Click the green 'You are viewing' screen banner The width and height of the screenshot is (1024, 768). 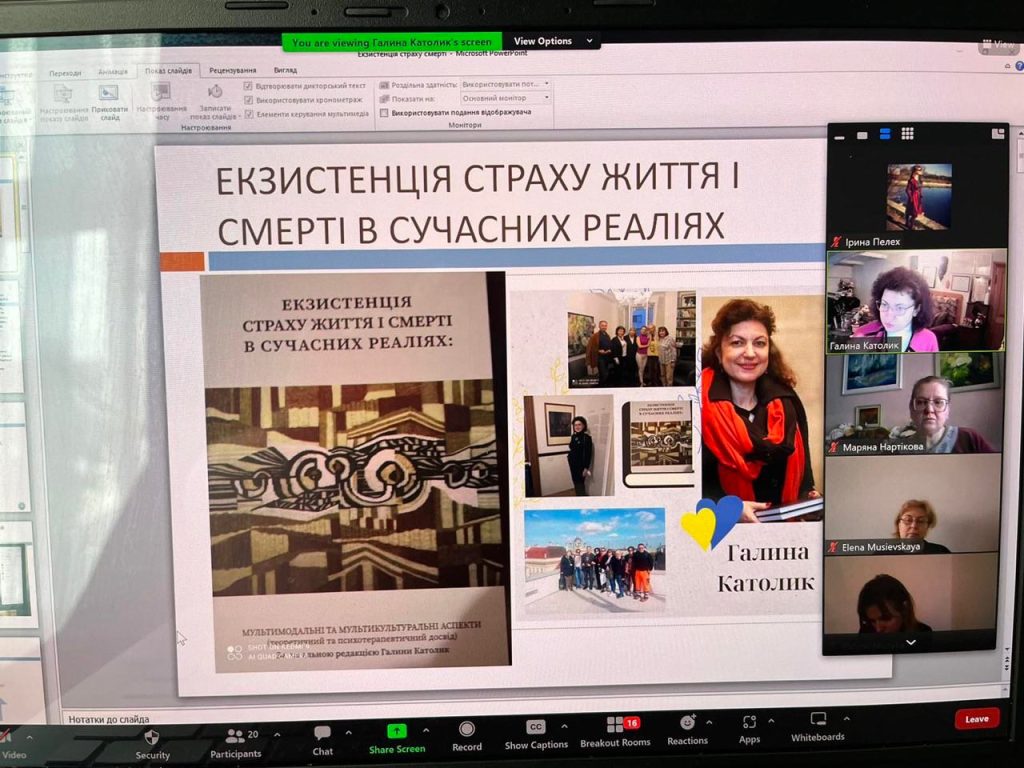tap(392, 42)
